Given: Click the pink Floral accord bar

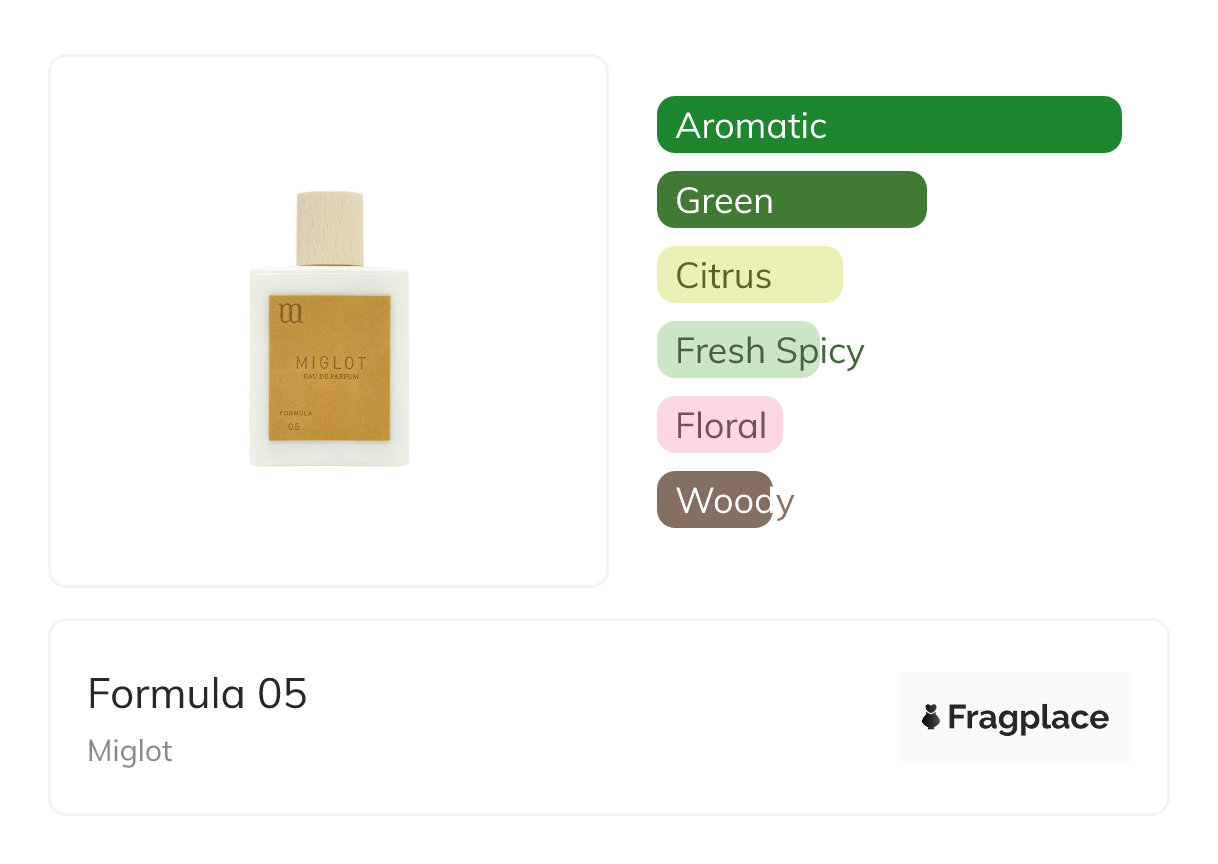Looking at the screenshot, I should (719, 425).
